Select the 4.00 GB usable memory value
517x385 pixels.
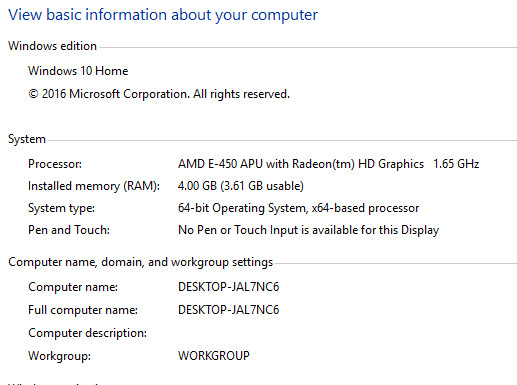coord(241,186)
